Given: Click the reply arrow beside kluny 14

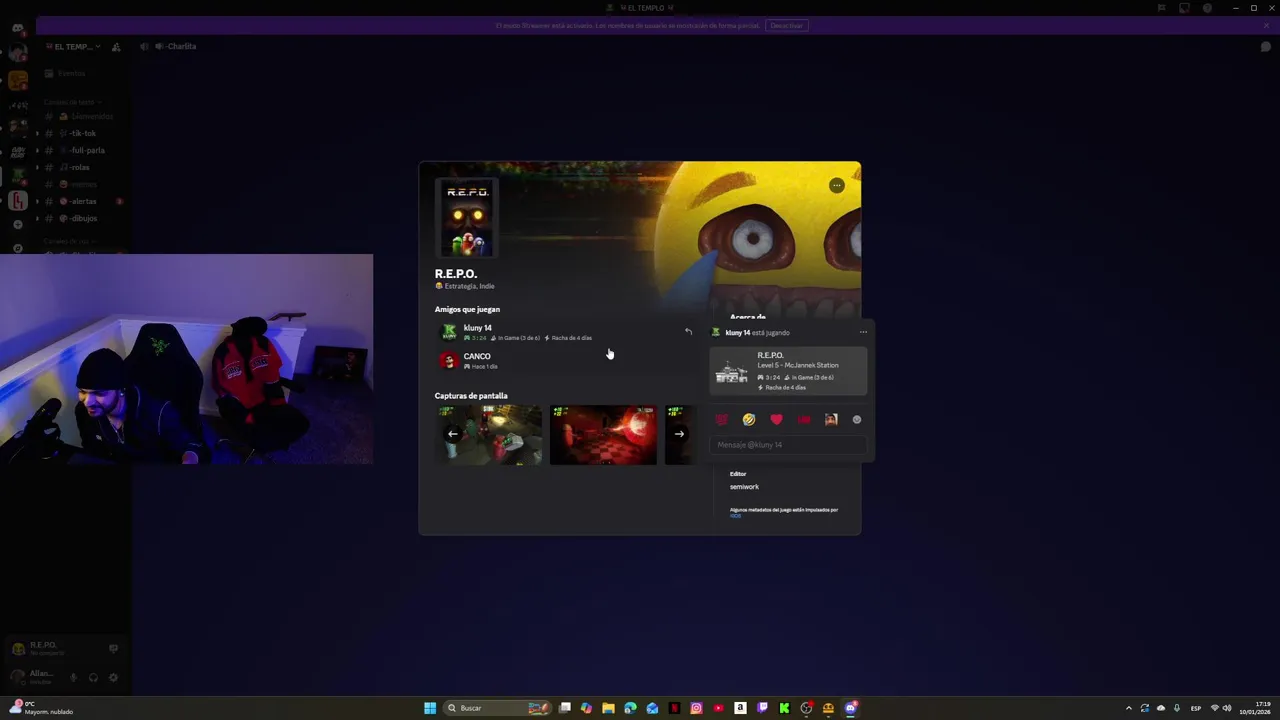Looking at the screenshot, I should (x=688, y=331).
